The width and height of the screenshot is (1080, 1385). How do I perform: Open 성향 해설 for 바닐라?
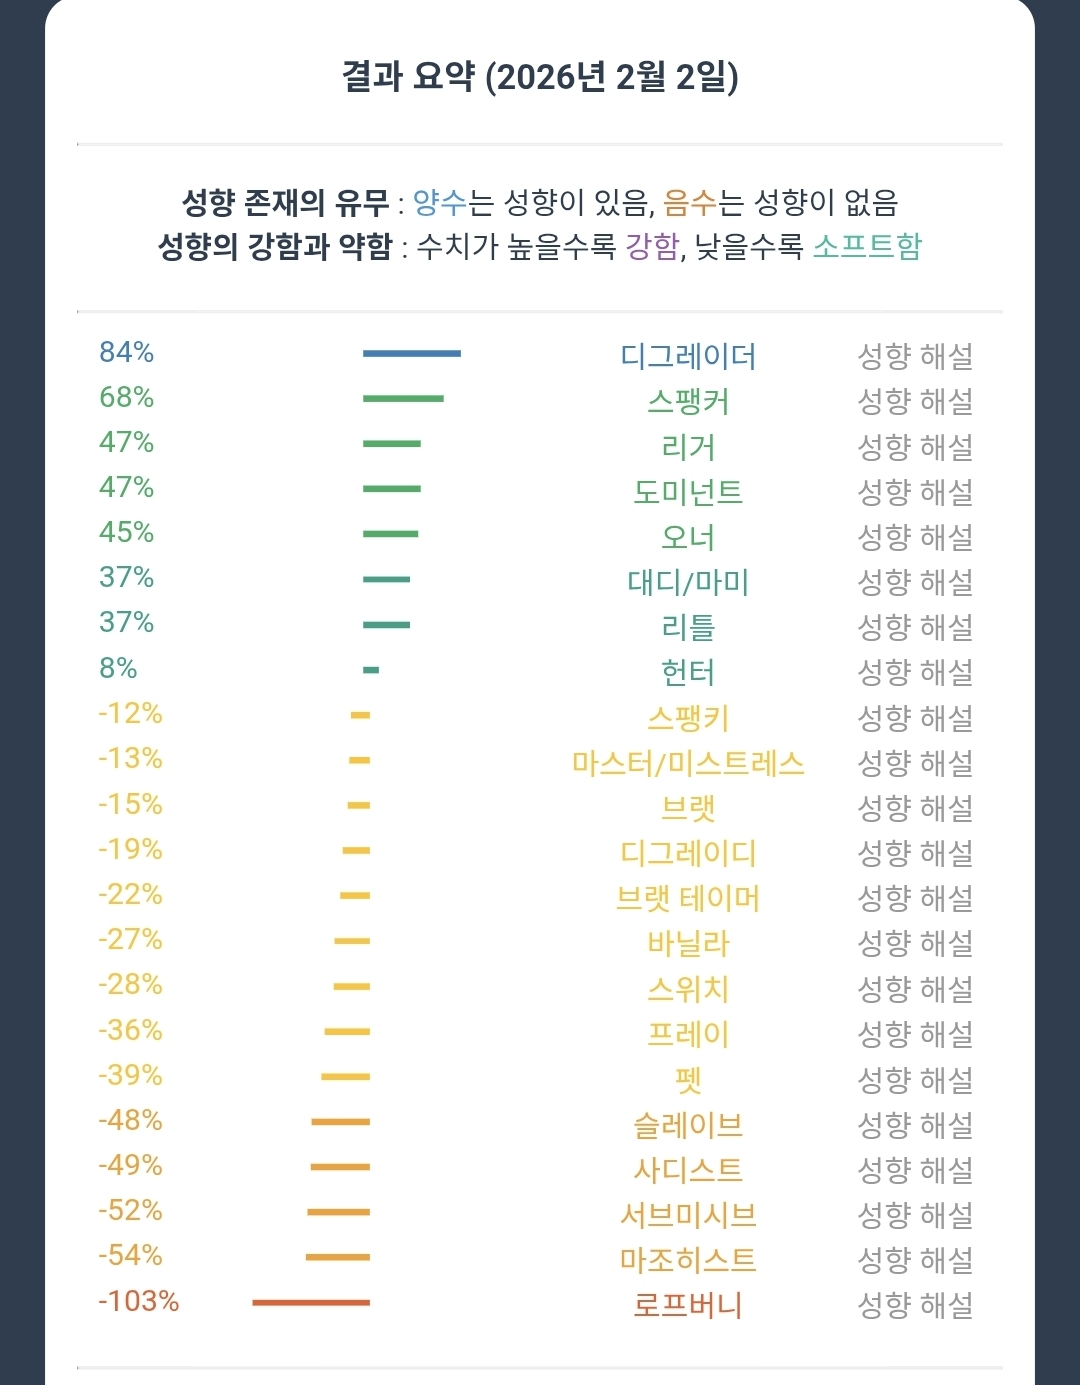[x=915, y=943]
